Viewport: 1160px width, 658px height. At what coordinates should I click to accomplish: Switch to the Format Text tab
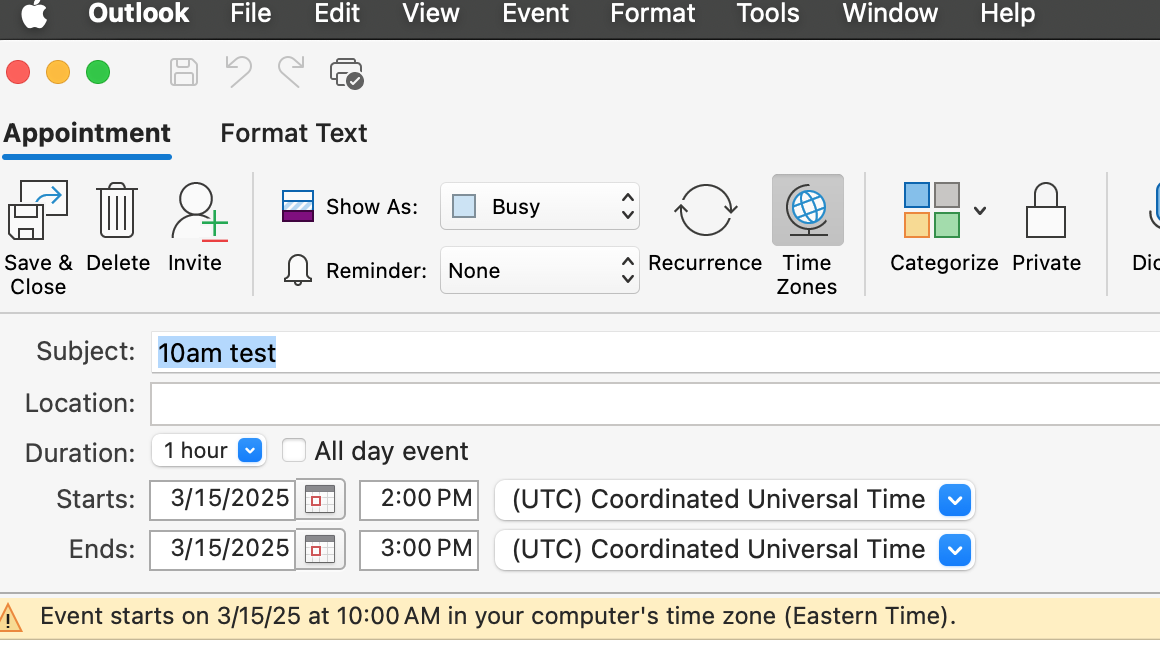pos(294,133)
